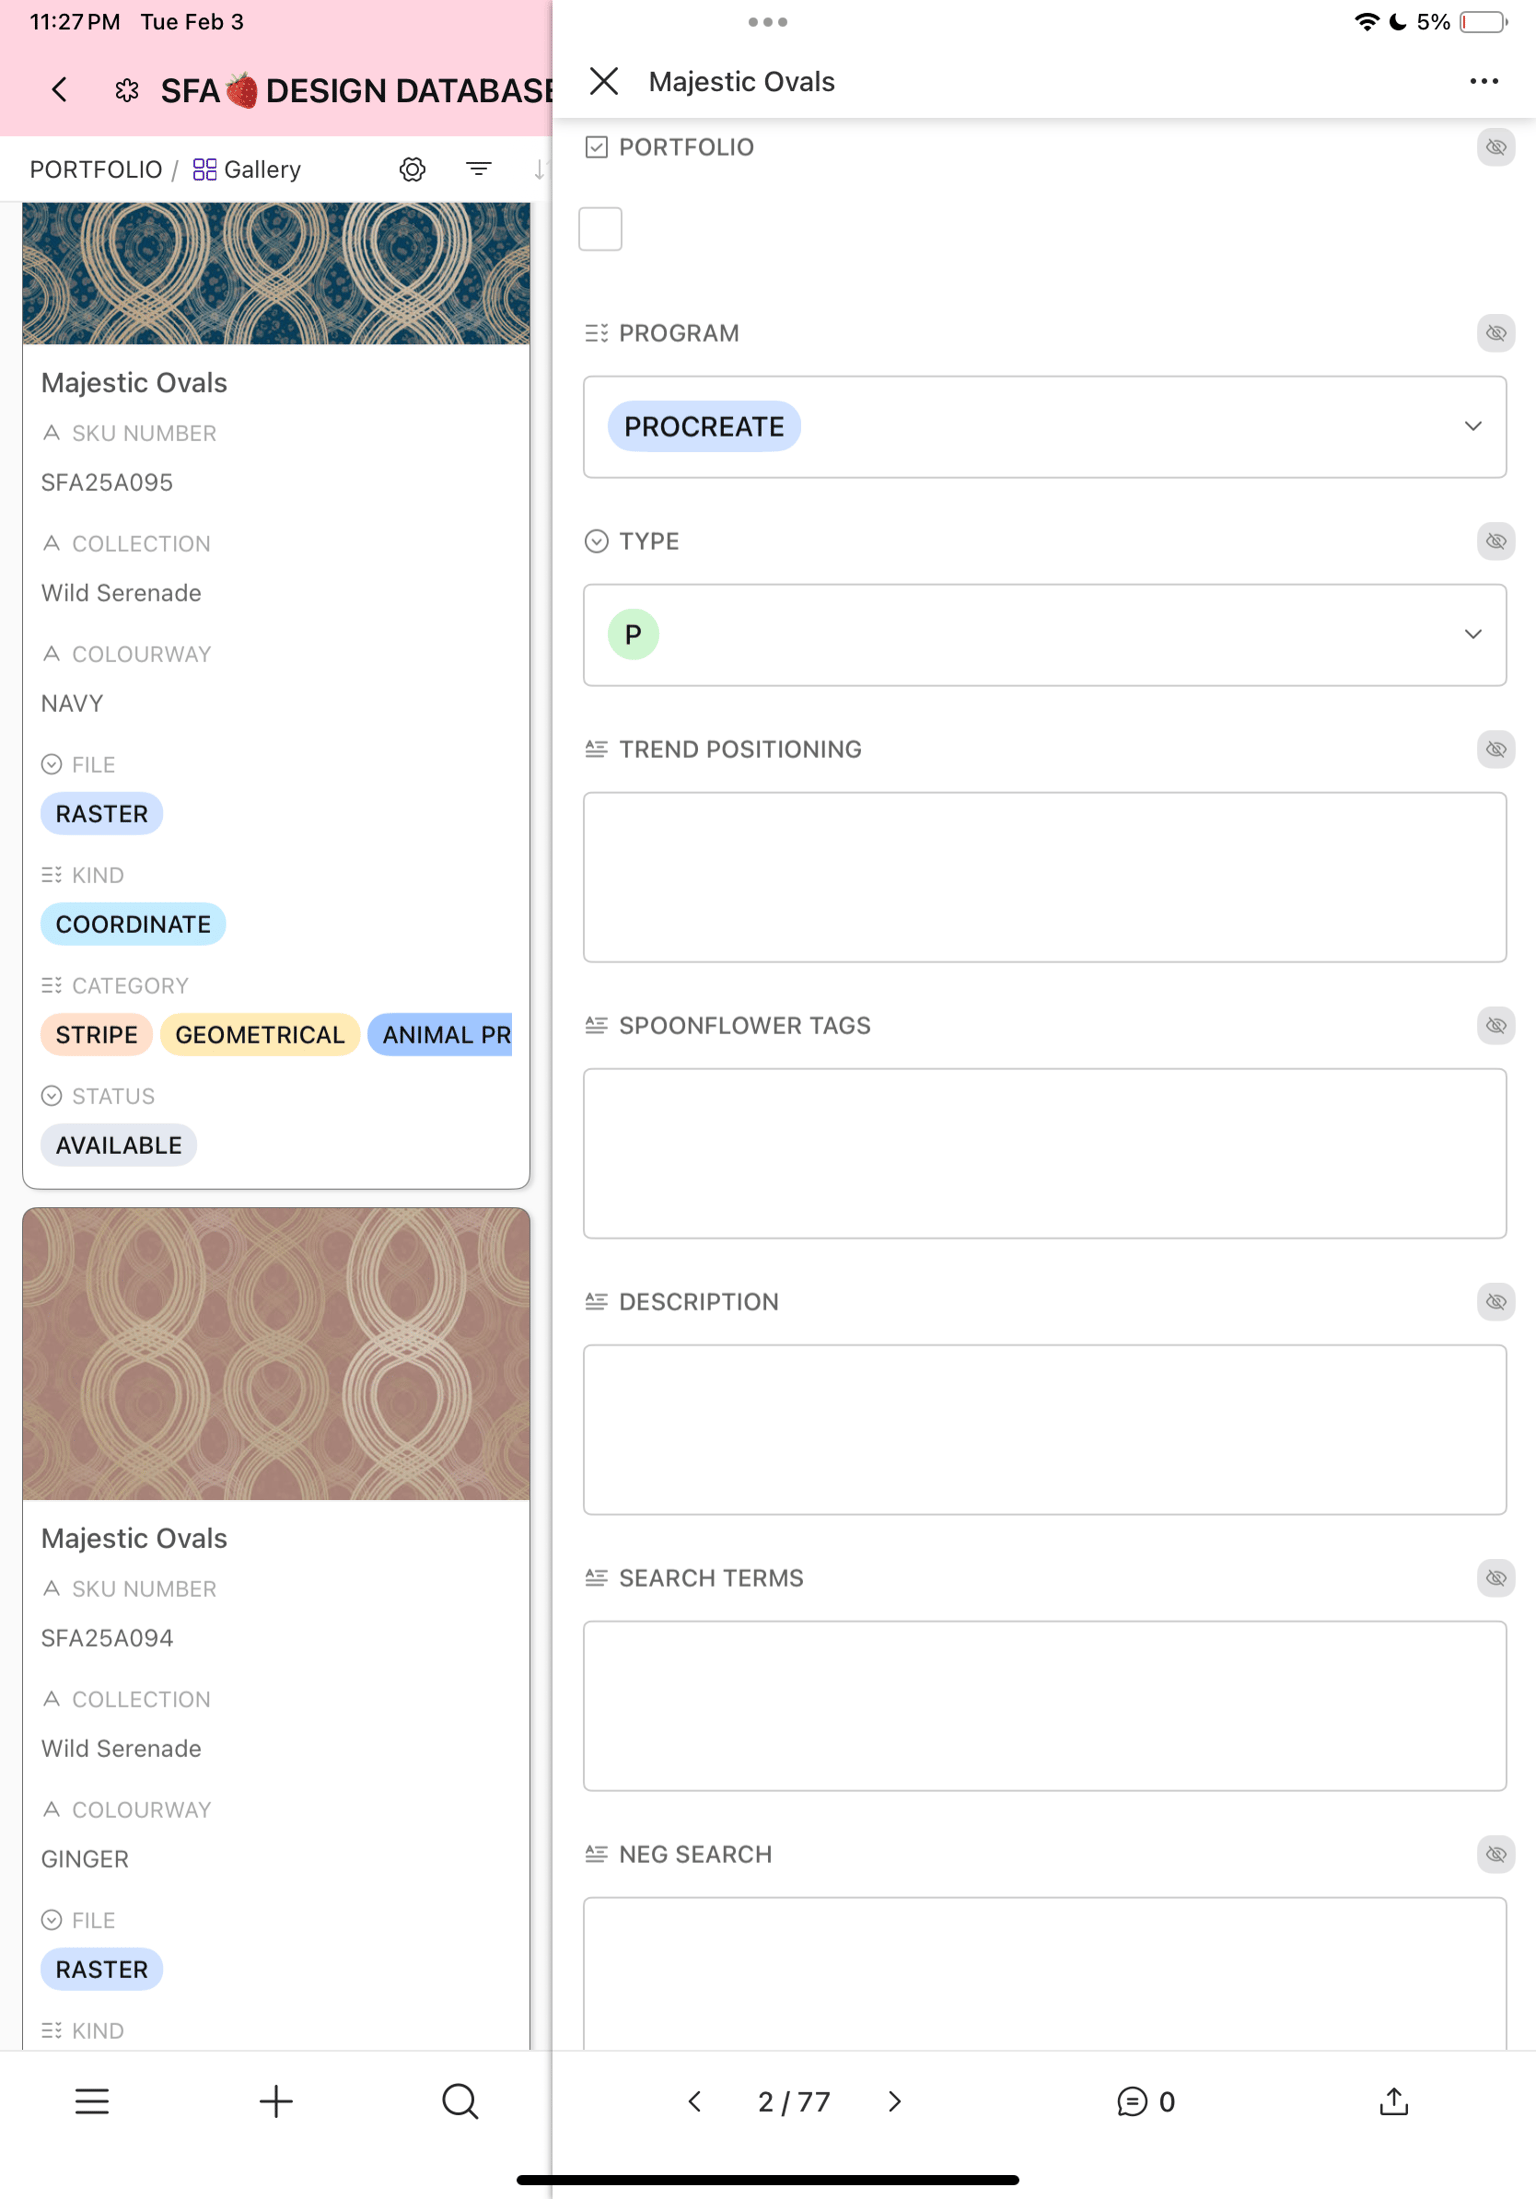Go to next record arrow
This screenshot has height=2199, width=1536.
[x=895, y=2101]
